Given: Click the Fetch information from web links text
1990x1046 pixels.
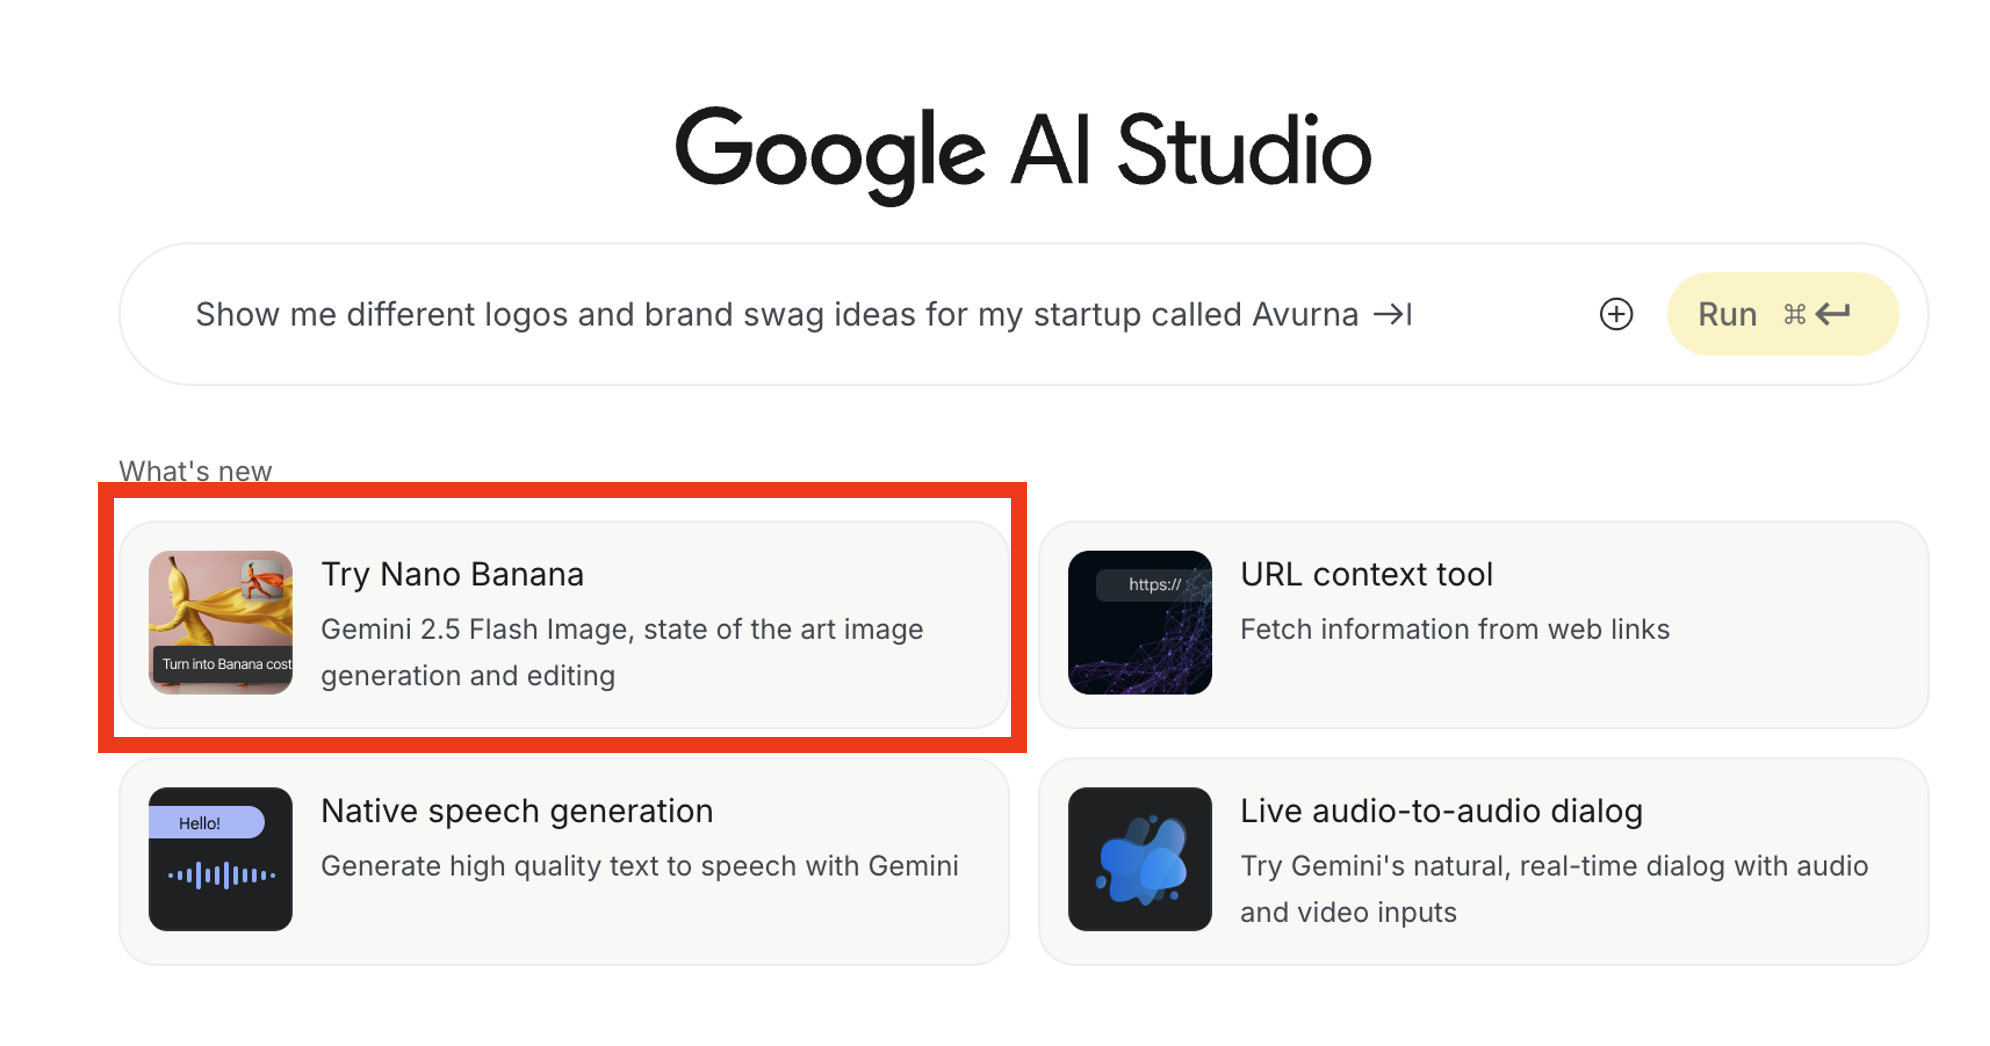Looking at the screenshot, I should coord(1454,629).
